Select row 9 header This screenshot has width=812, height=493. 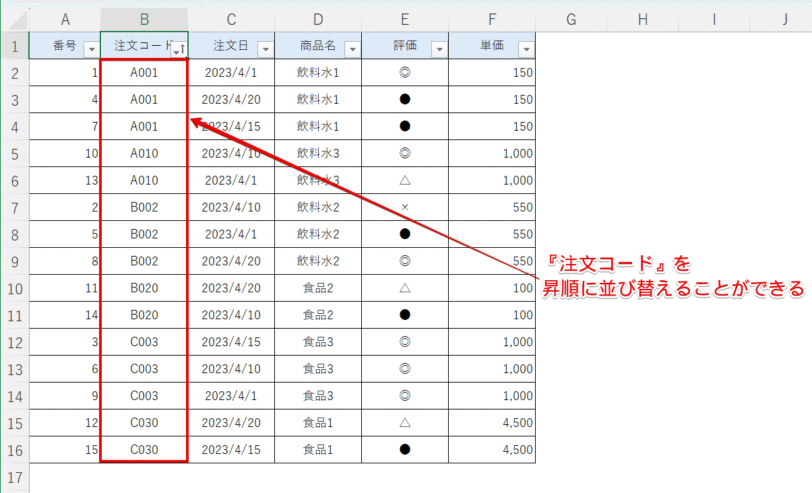[x=15, y=262]
